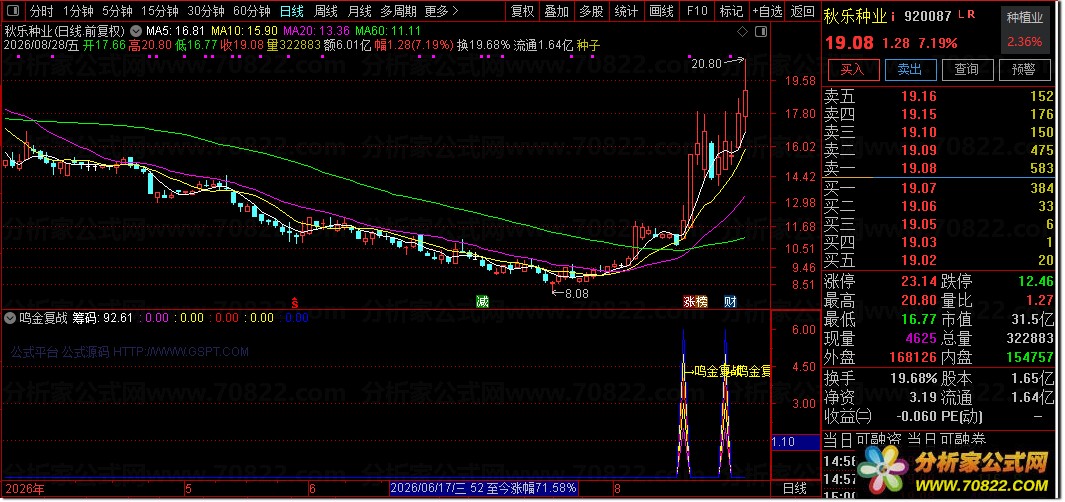1065x502 pixels.
Task: Select the 日线 daily tab
Action: 291,11
